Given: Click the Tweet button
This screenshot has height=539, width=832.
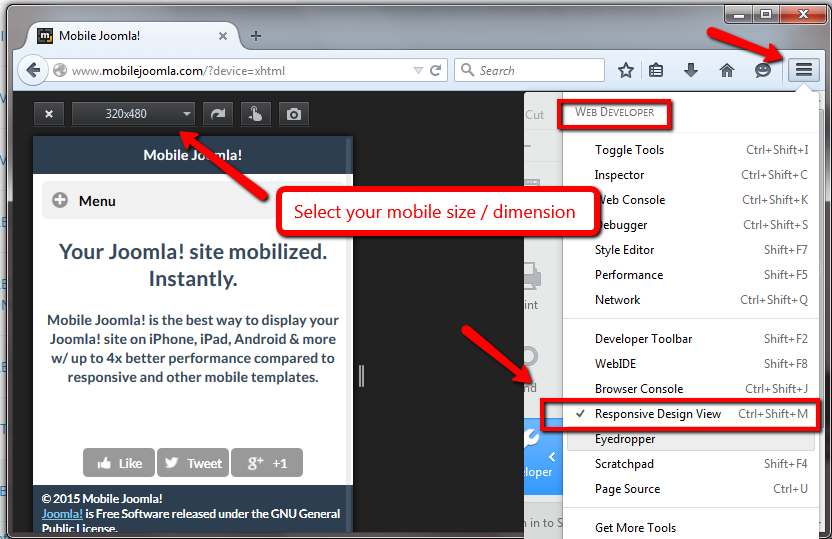Looking at the screenshot, I should click(193, 463).
